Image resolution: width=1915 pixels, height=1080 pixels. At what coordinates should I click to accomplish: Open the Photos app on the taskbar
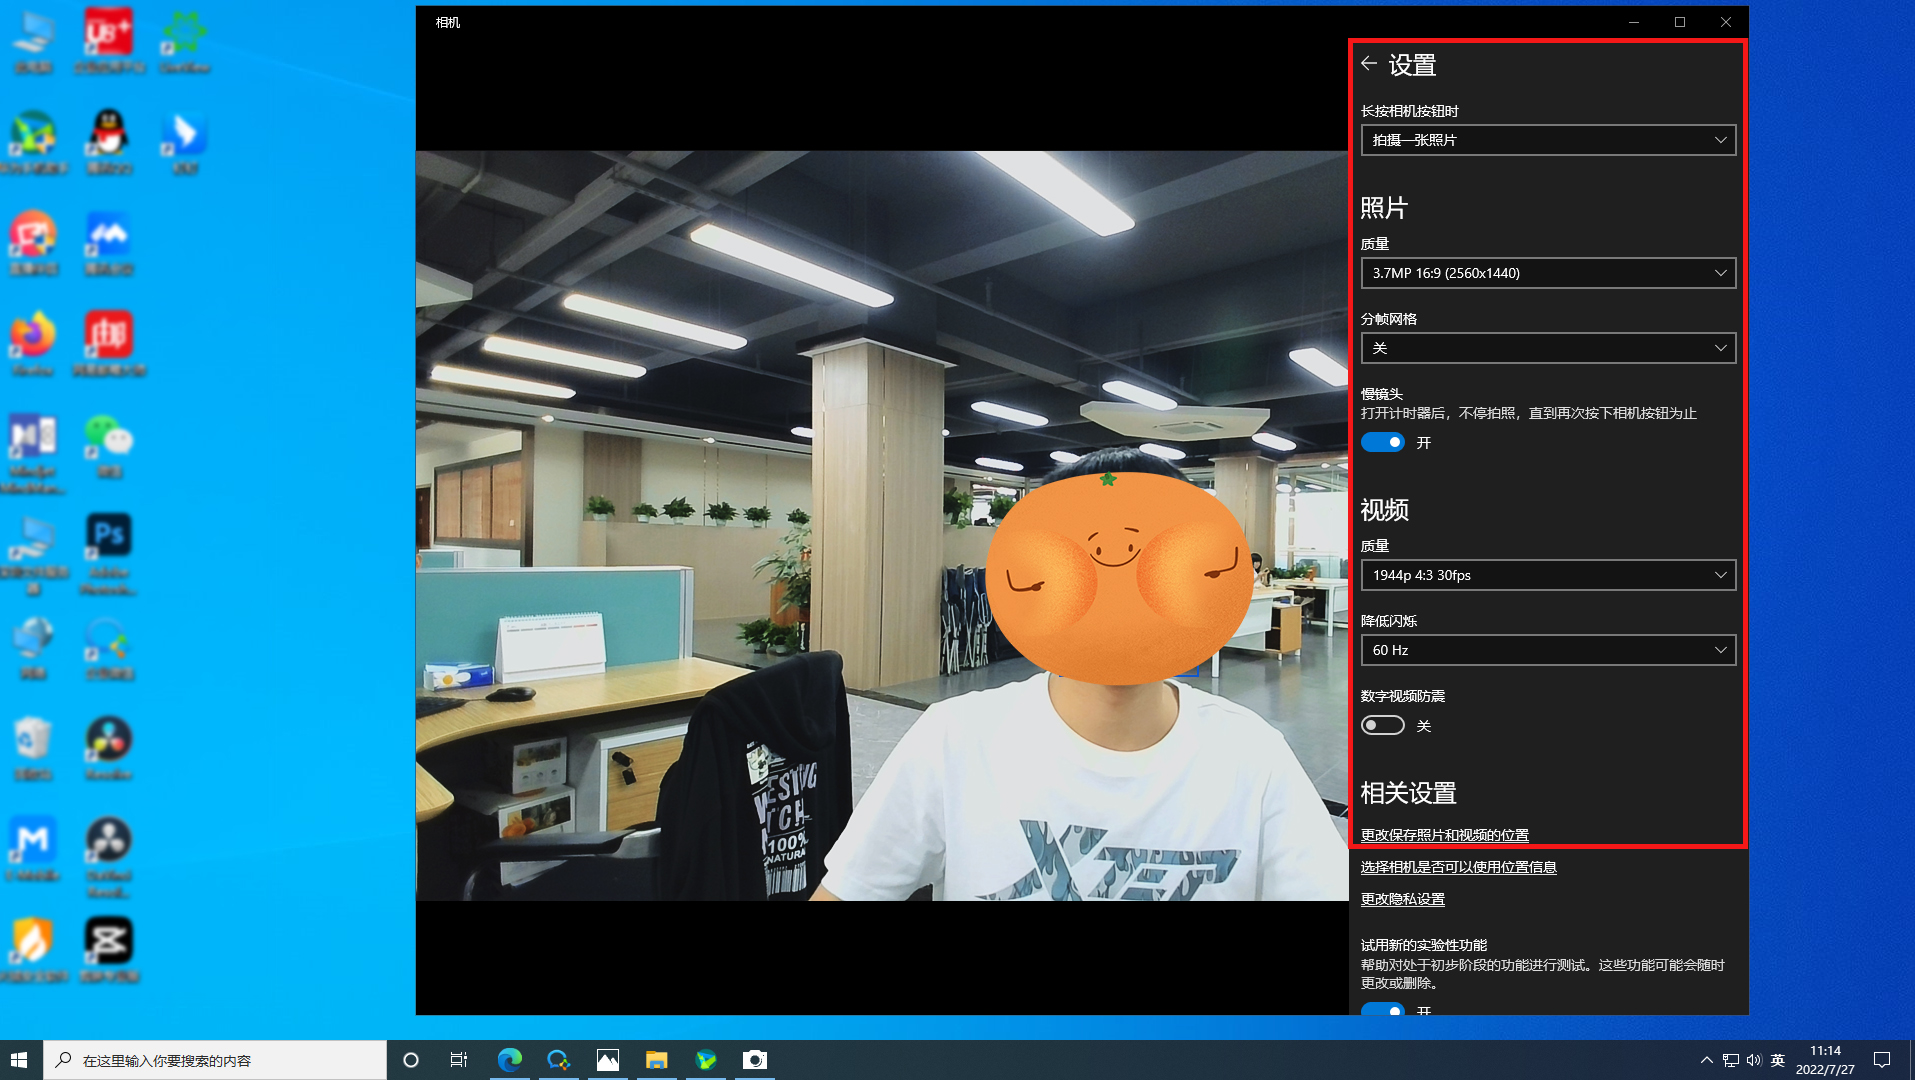point(607,1060)
